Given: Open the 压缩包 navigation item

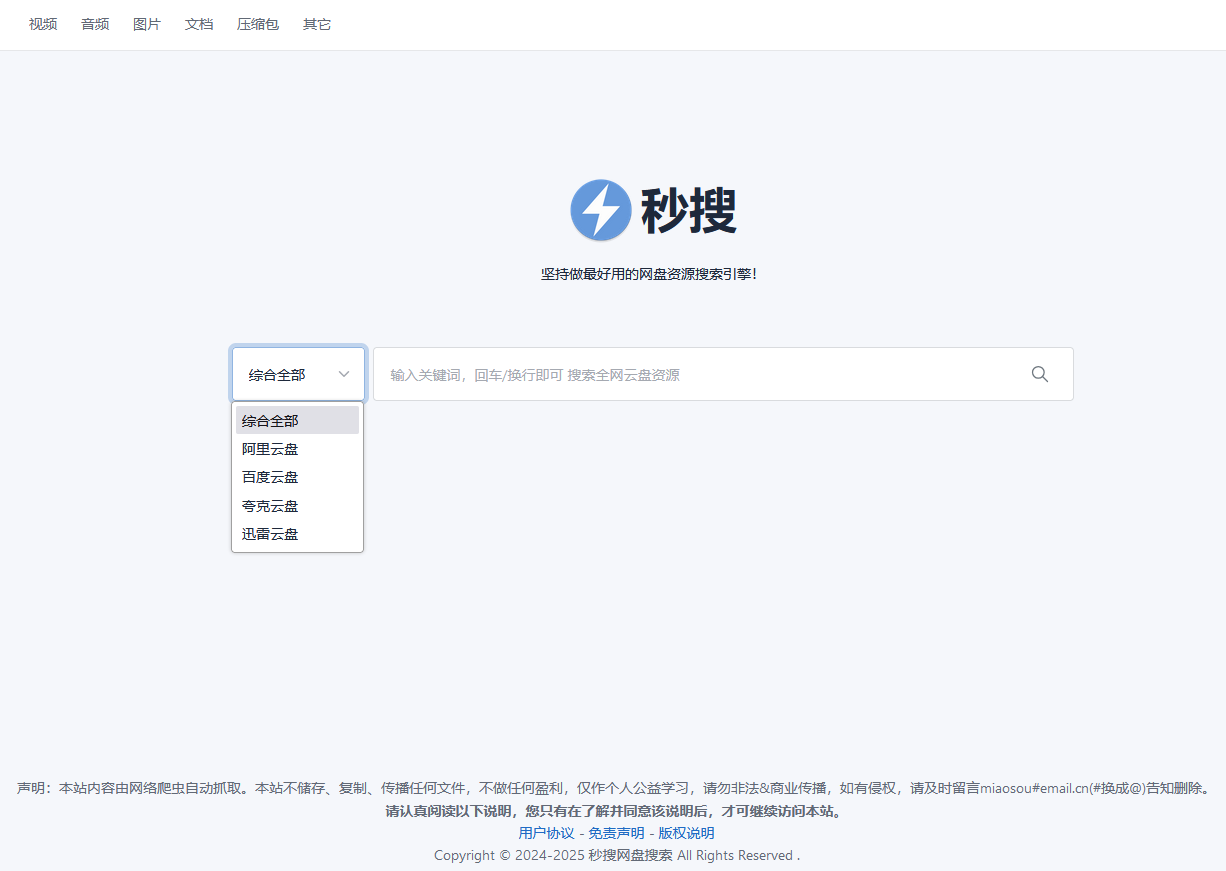Looking at the screenshot, I should [258, 24].
